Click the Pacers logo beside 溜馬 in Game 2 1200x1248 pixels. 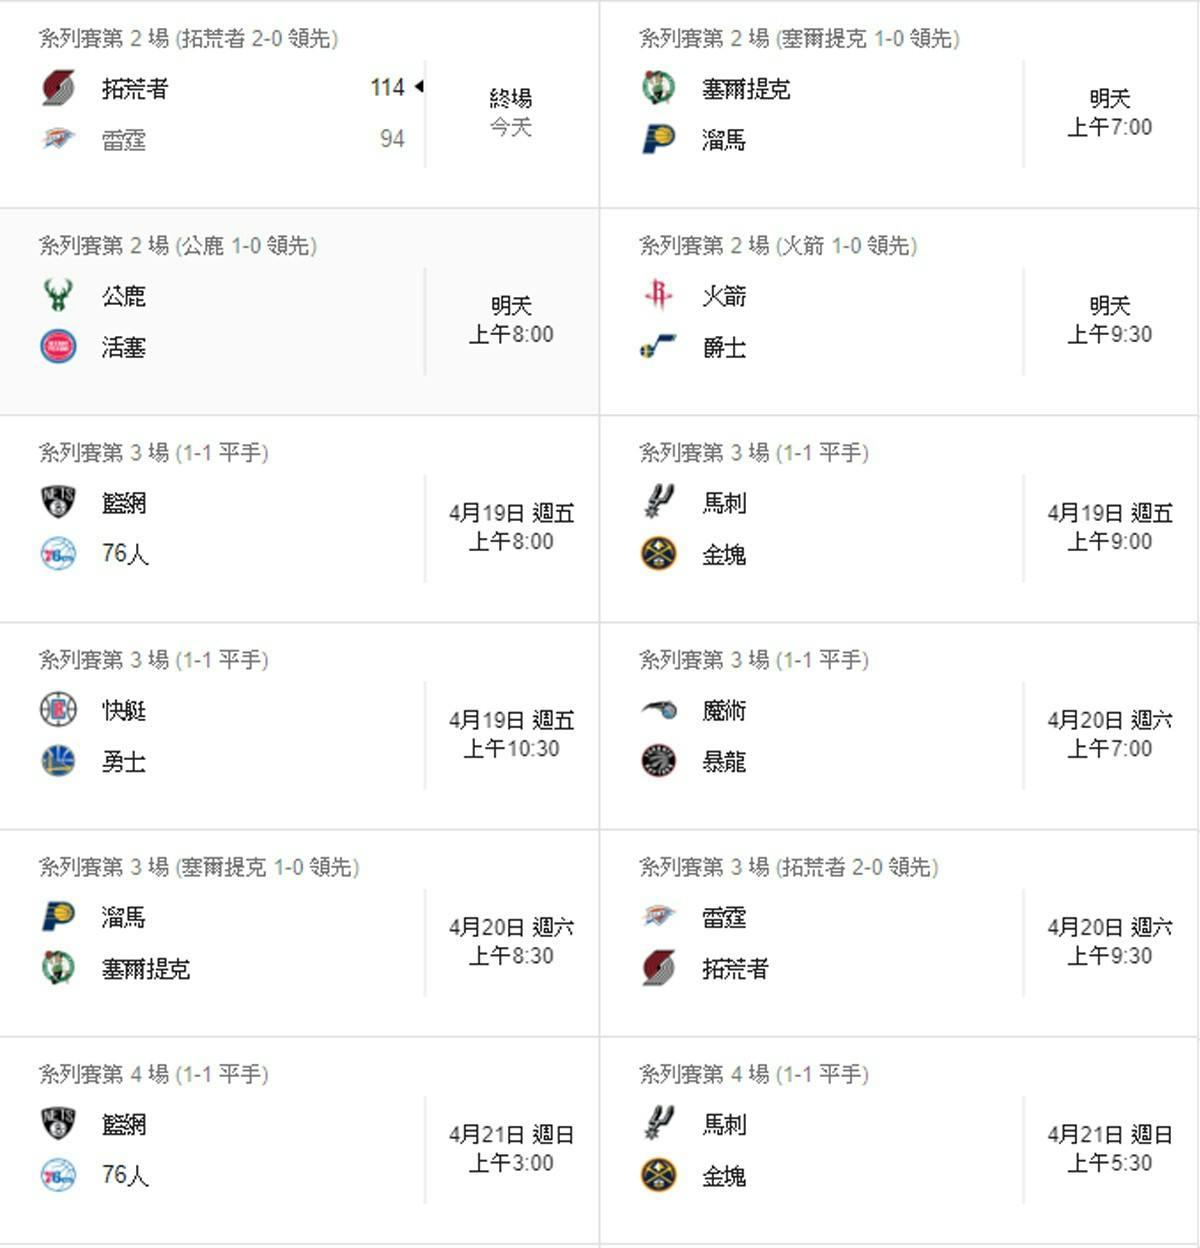(x=658, y=139)
